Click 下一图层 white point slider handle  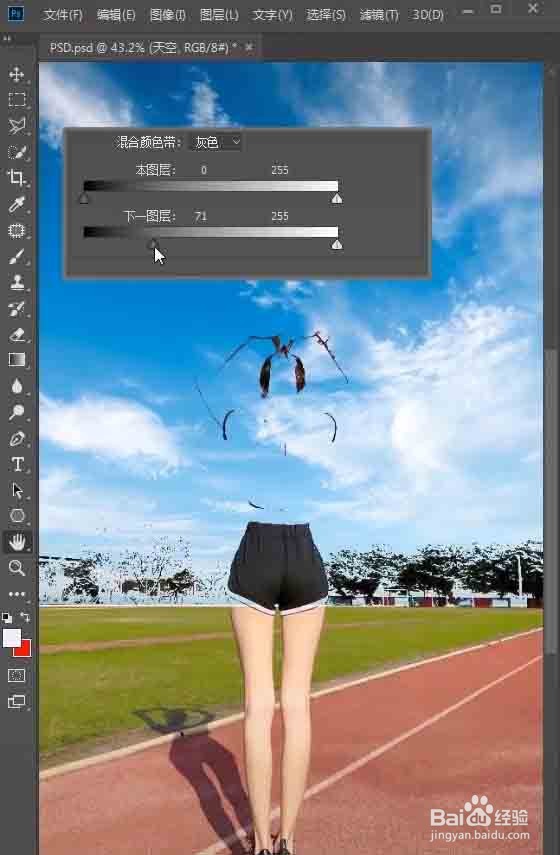tap(337, 244)
